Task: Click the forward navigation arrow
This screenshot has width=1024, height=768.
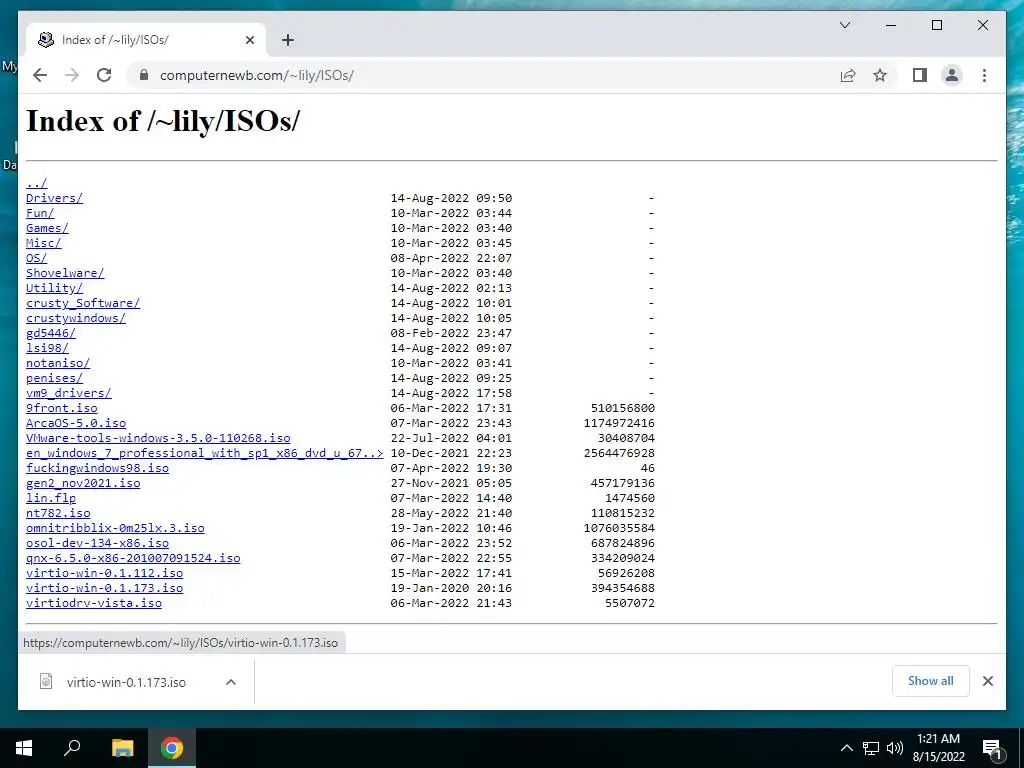Action: (x=72, y=75)
